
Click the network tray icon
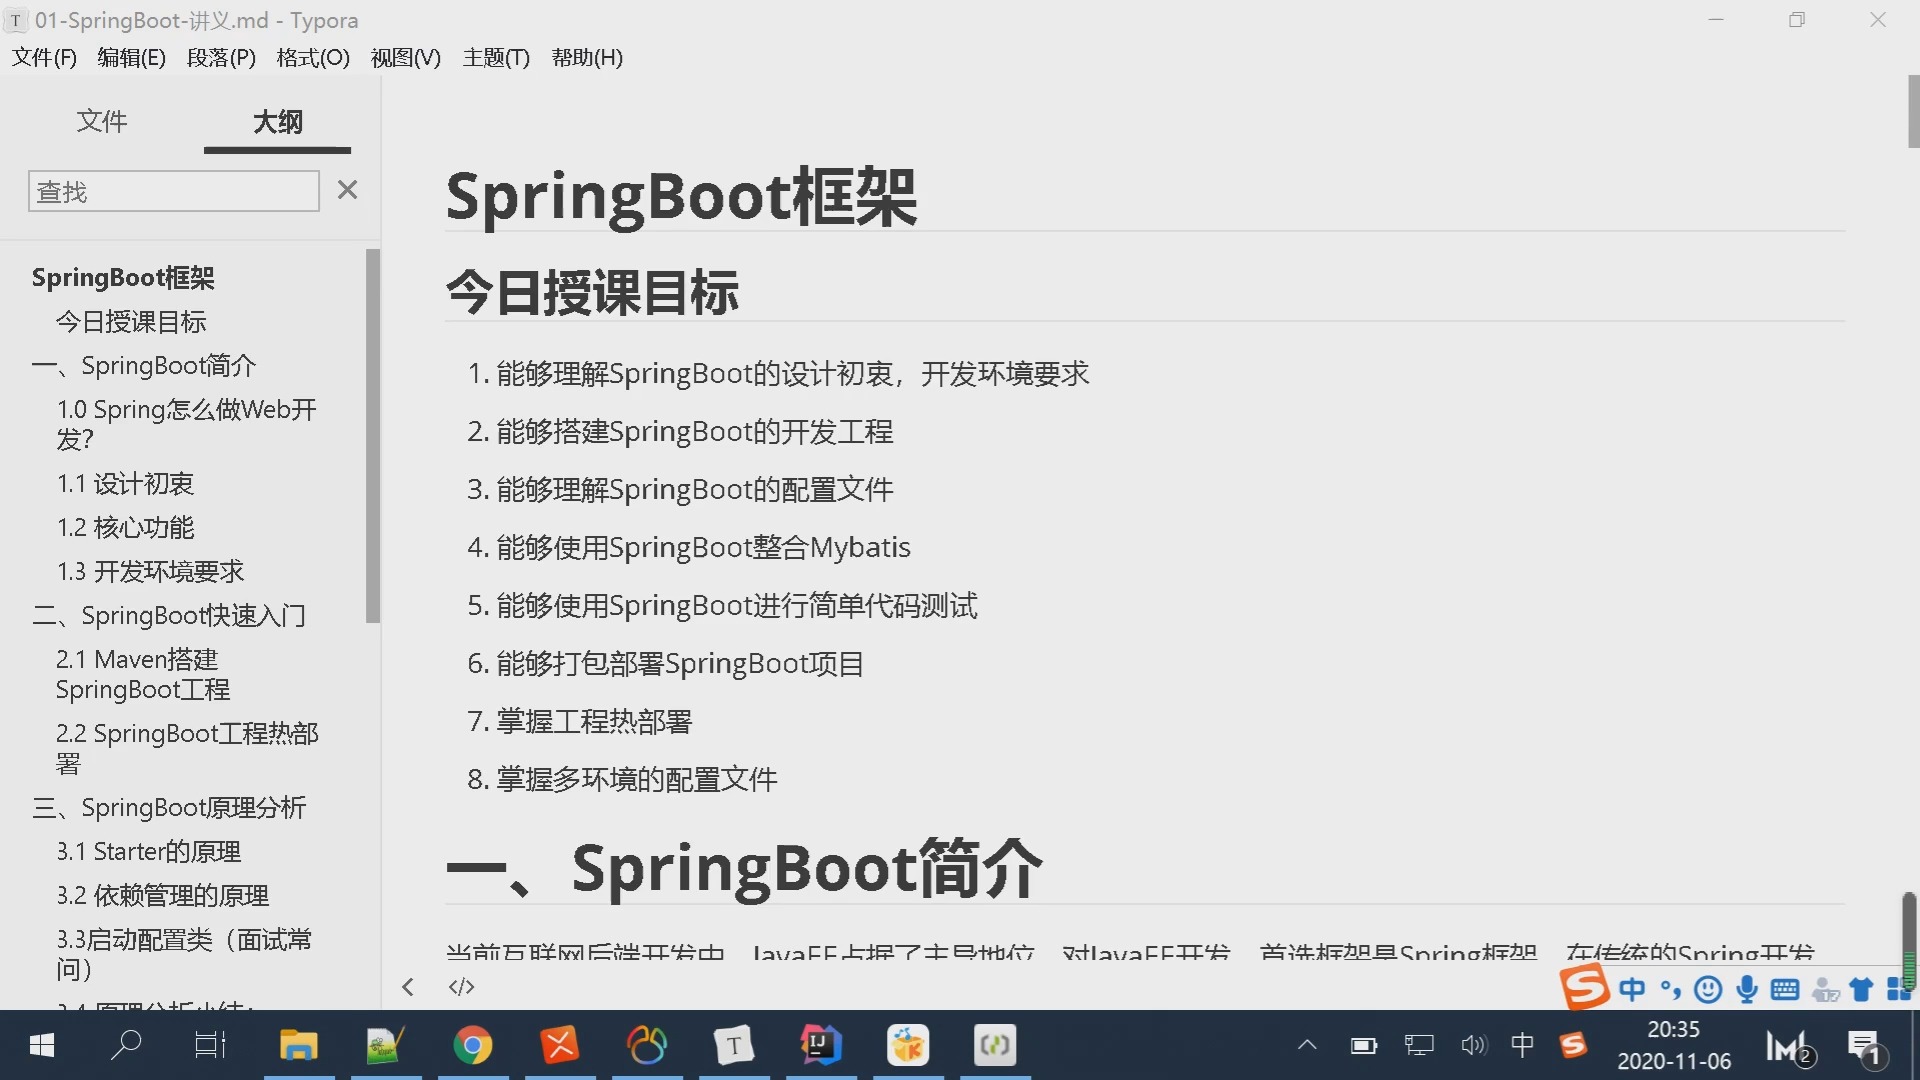tap(1419, 1046)
